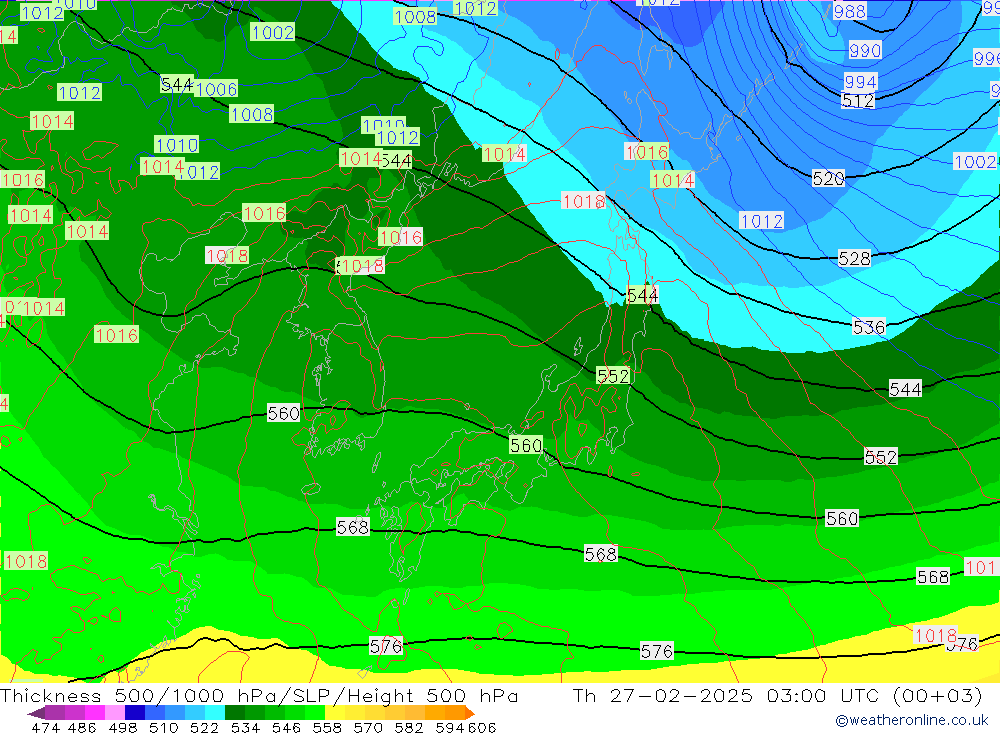Select the bright magenta legend swatch left of 498

94,713
